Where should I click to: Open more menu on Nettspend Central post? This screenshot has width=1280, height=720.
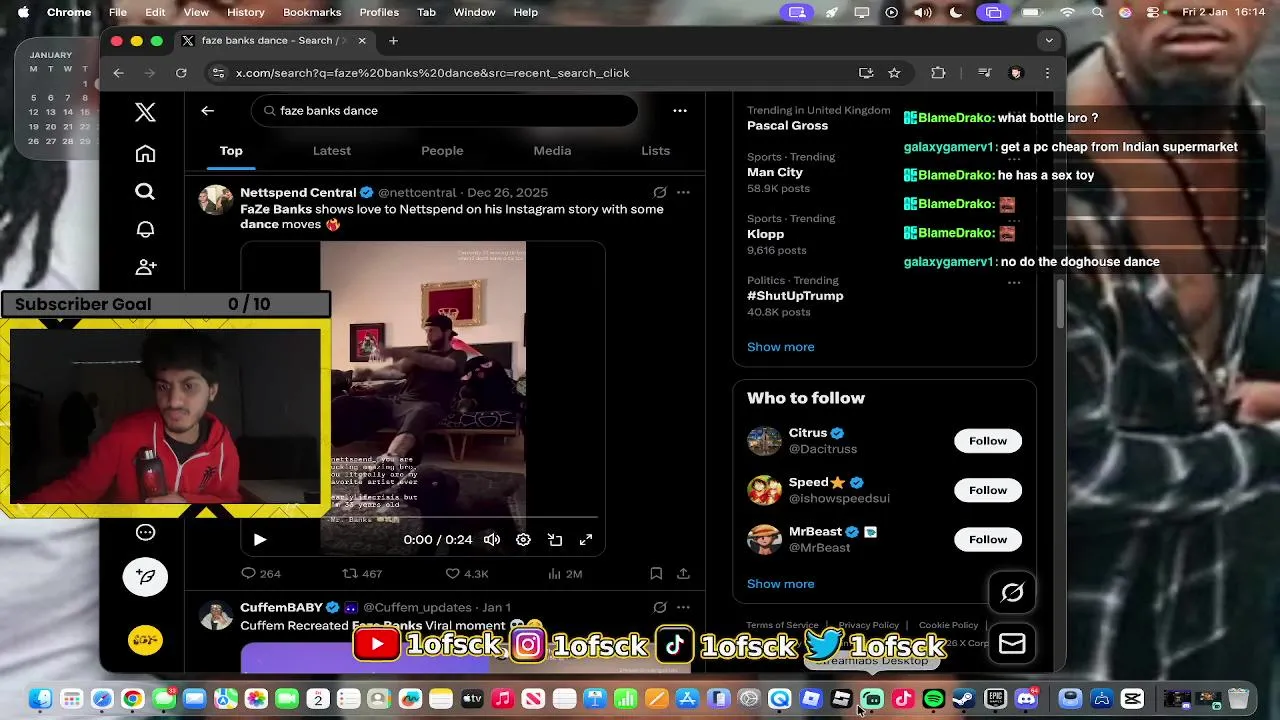[x=683, y=192]
